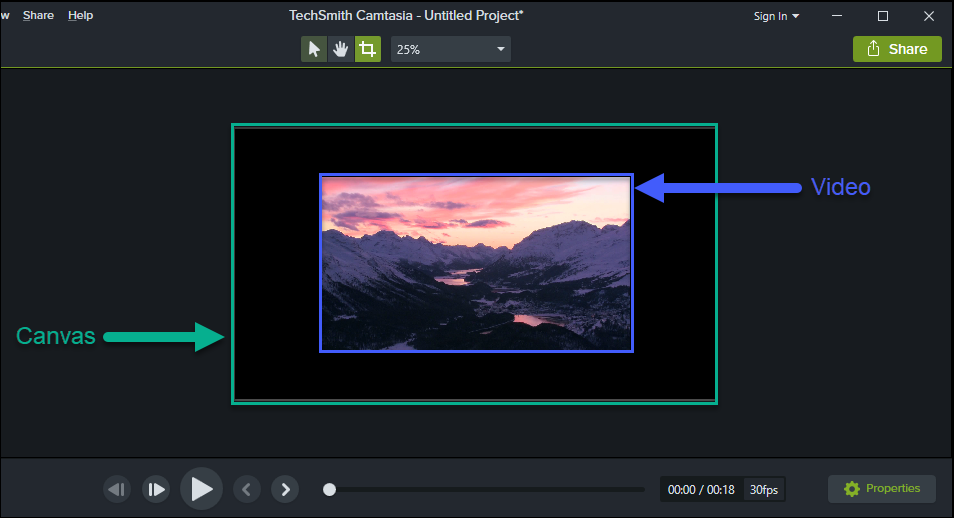Open the 25% canvas zoom dropdown

(450, 49)
